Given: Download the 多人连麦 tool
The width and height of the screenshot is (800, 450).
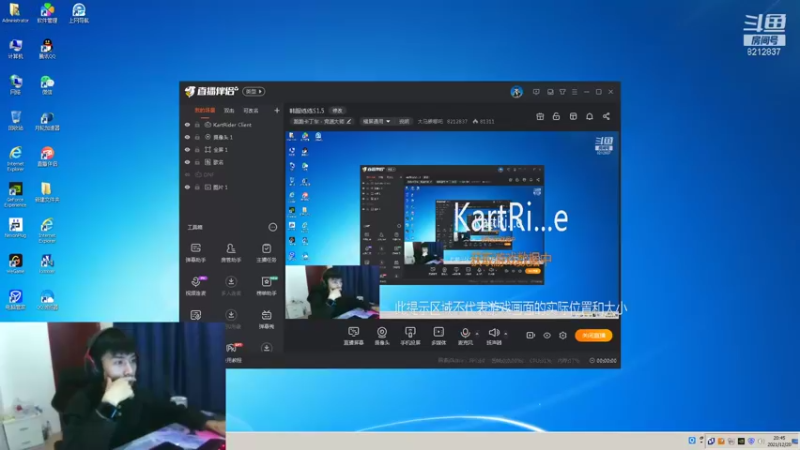Looking at the screenshot, I should click(x=231, y=286).
